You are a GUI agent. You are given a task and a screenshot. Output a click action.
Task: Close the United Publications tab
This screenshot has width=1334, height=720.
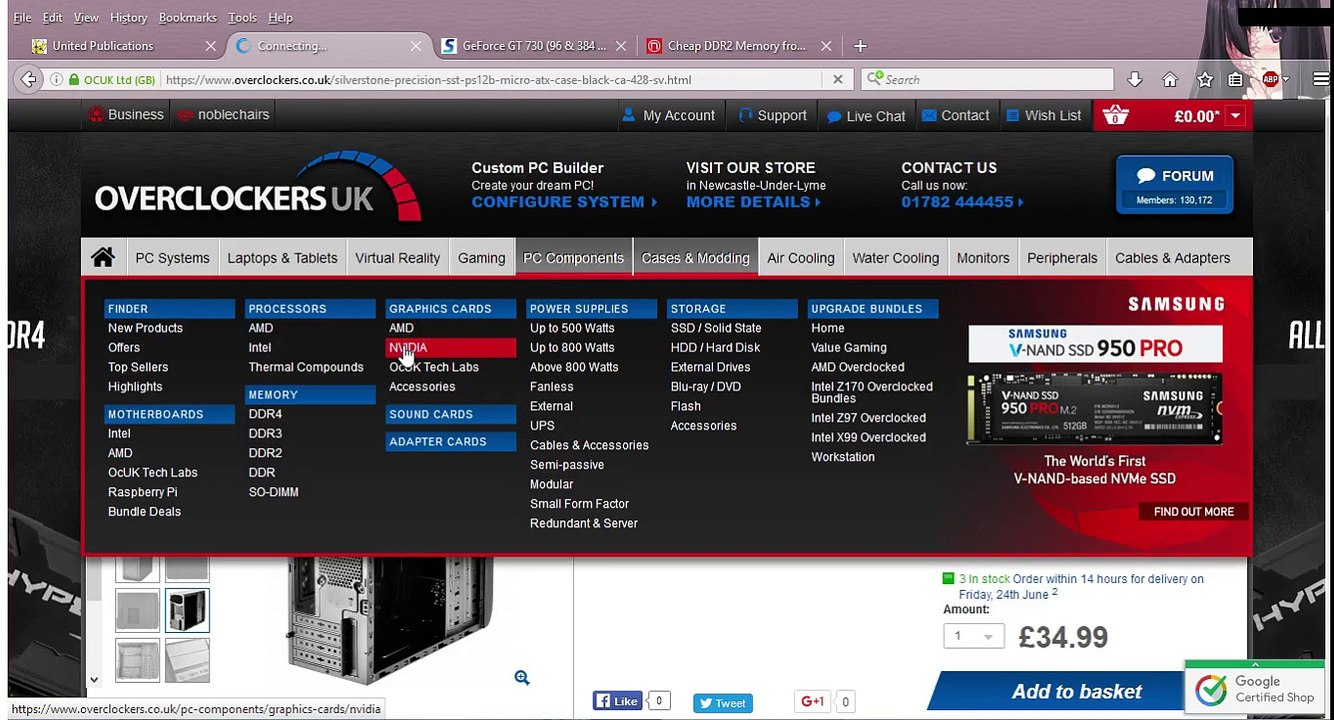point(210,46)
